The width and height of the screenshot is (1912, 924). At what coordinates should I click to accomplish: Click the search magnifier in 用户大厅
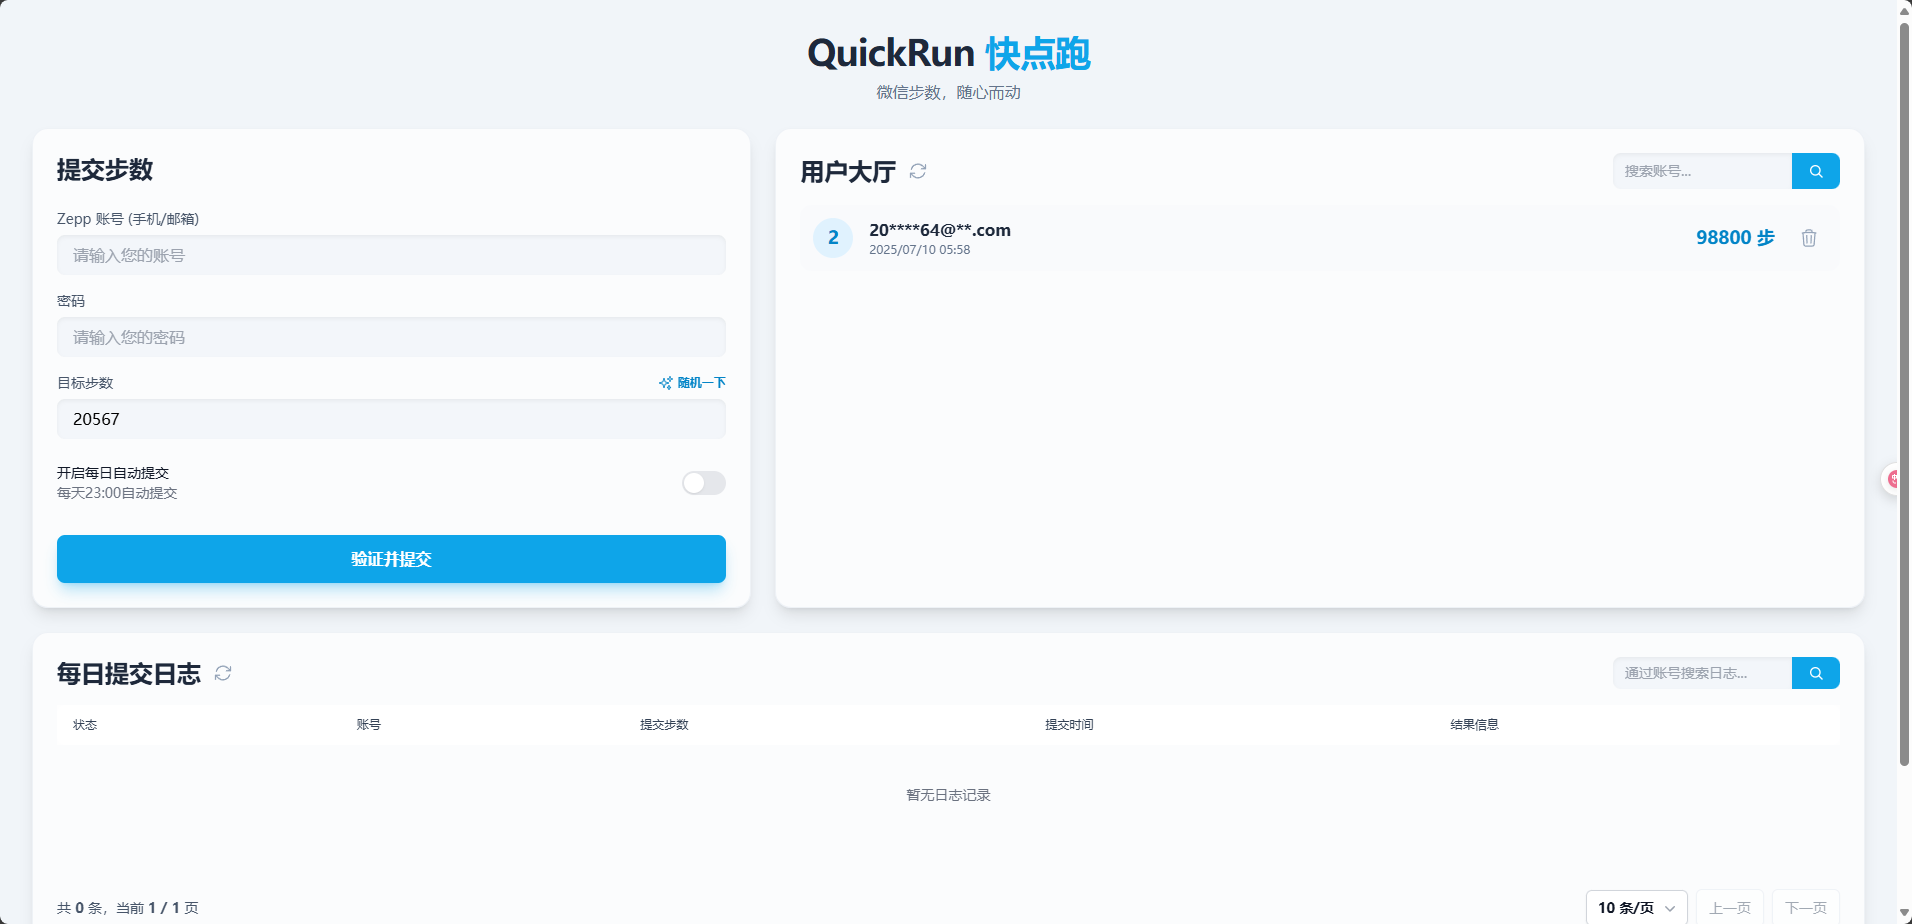tap(1815, 170)
